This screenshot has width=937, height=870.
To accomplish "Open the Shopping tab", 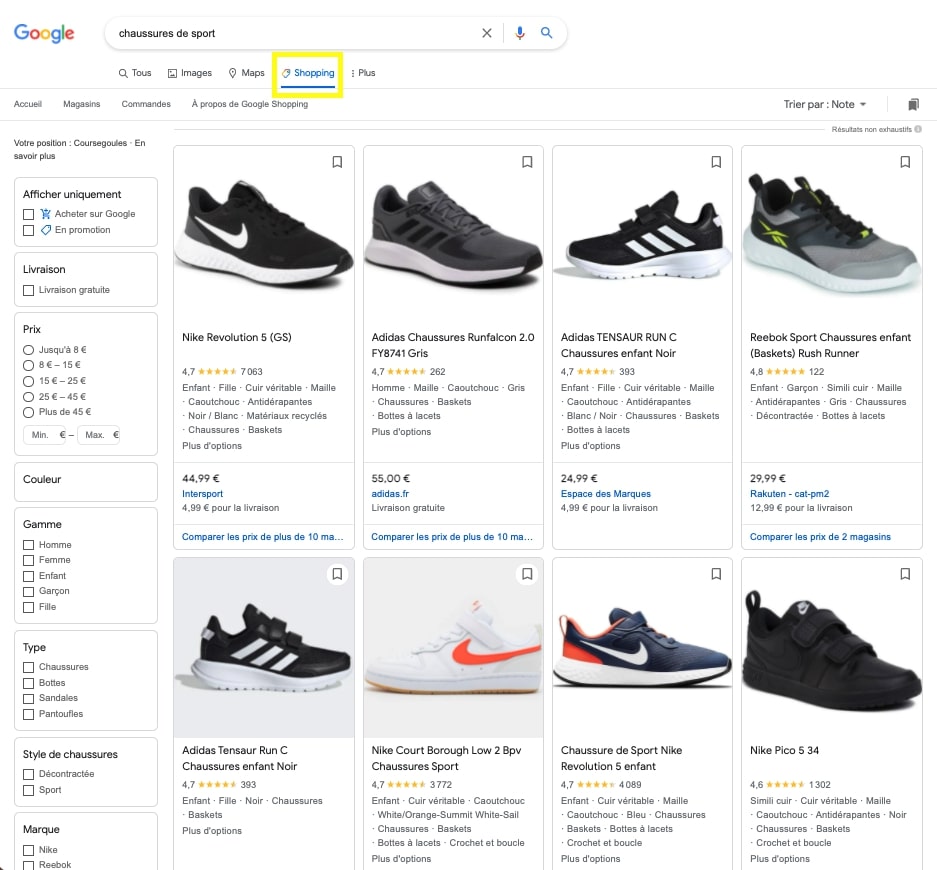I will (308, 73).
